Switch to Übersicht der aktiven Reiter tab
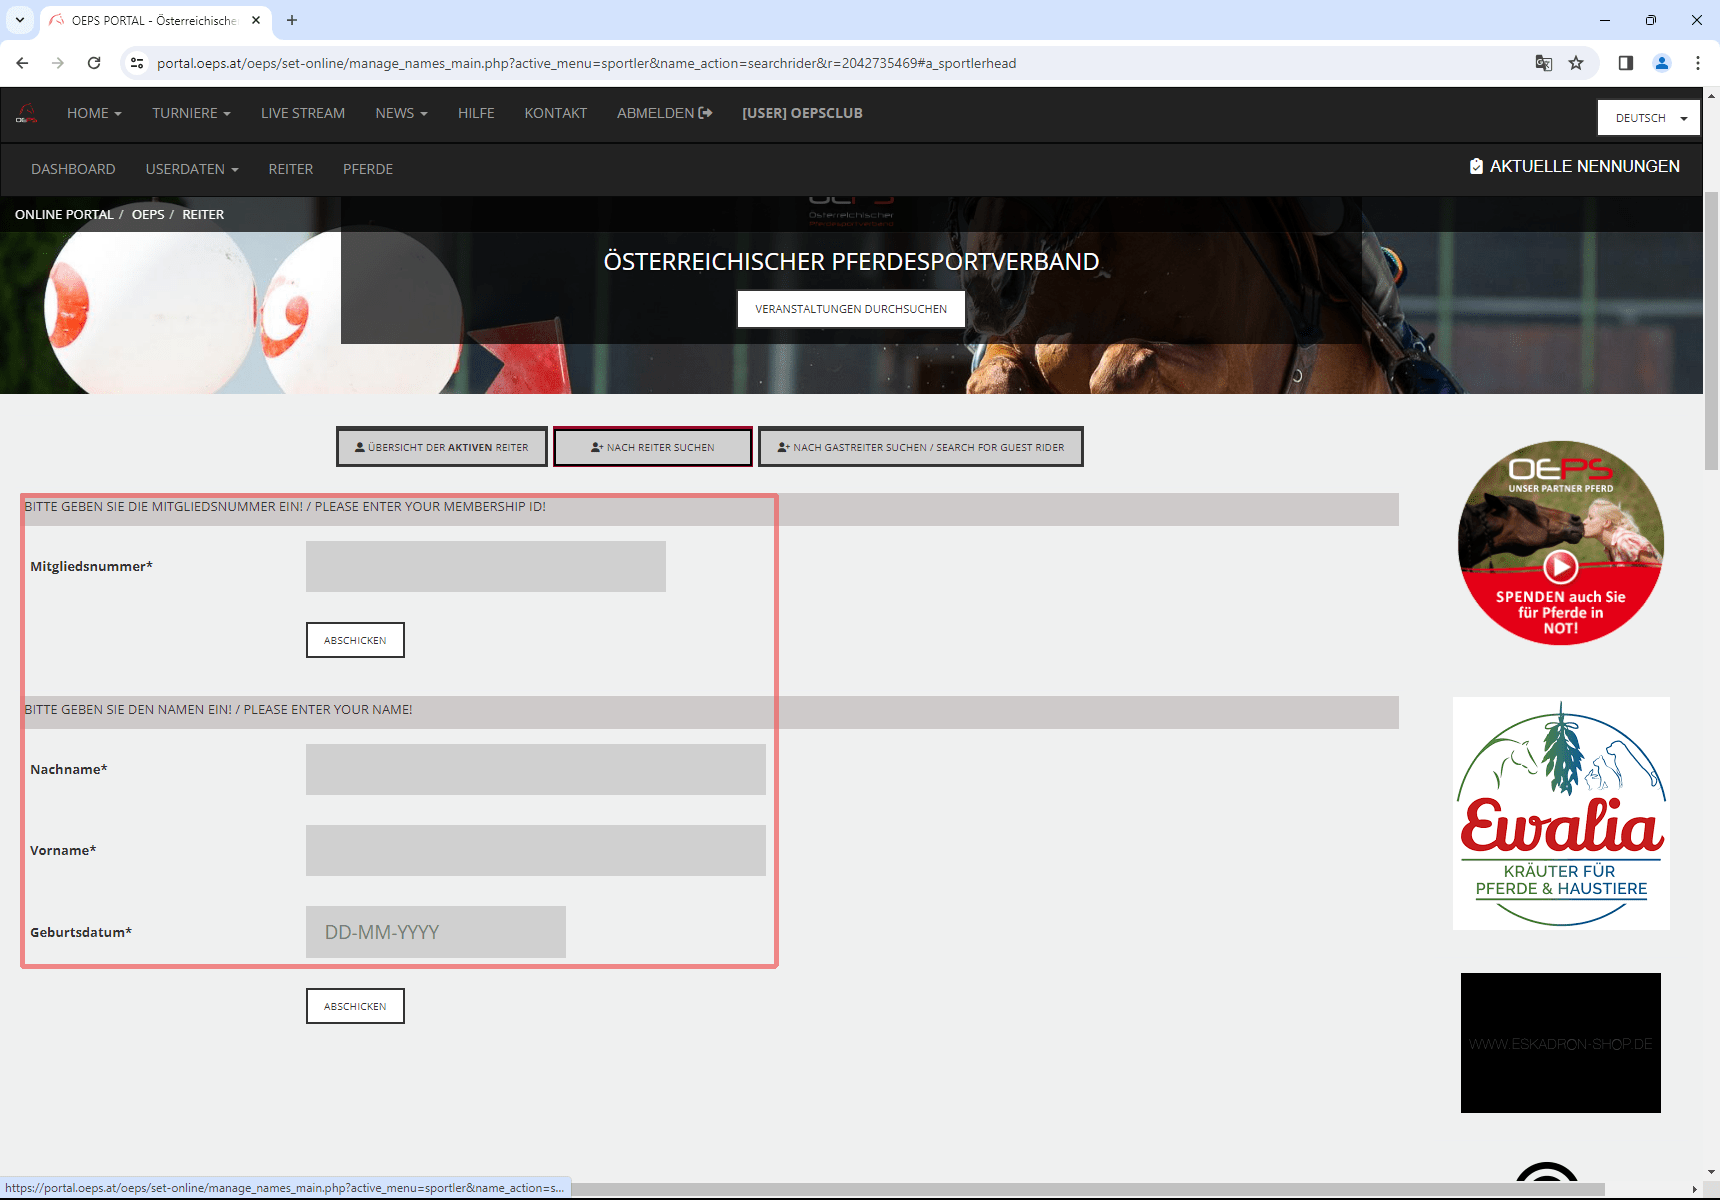 pyautogui.click(x=442, y=447)
